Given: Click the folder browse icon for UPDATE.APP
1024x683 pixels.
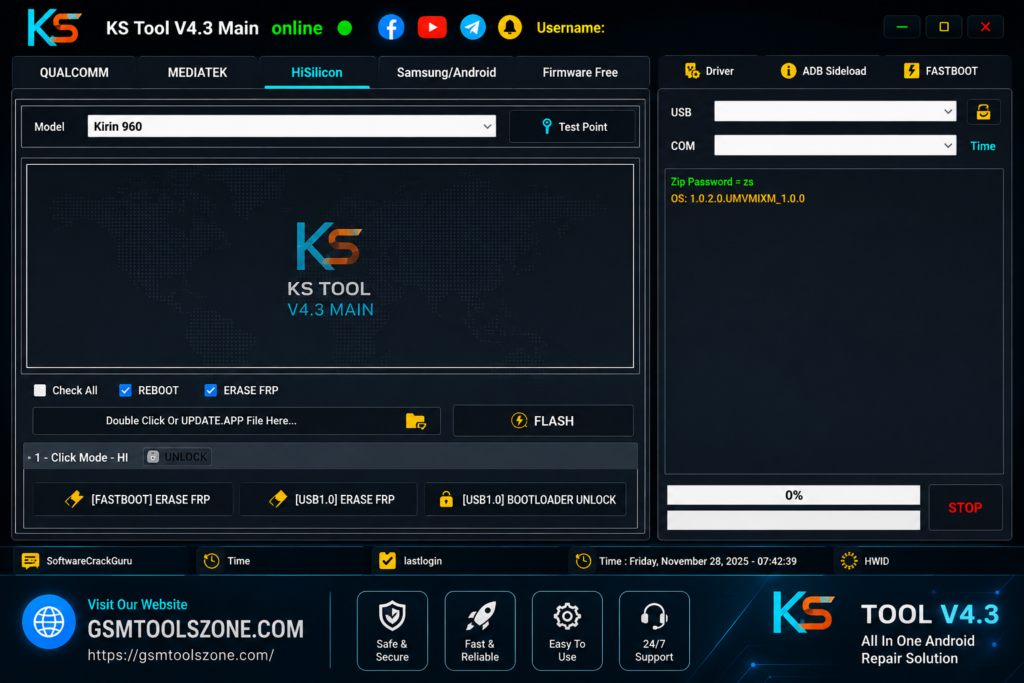Looking at the screenshot, I should [415, 421].
